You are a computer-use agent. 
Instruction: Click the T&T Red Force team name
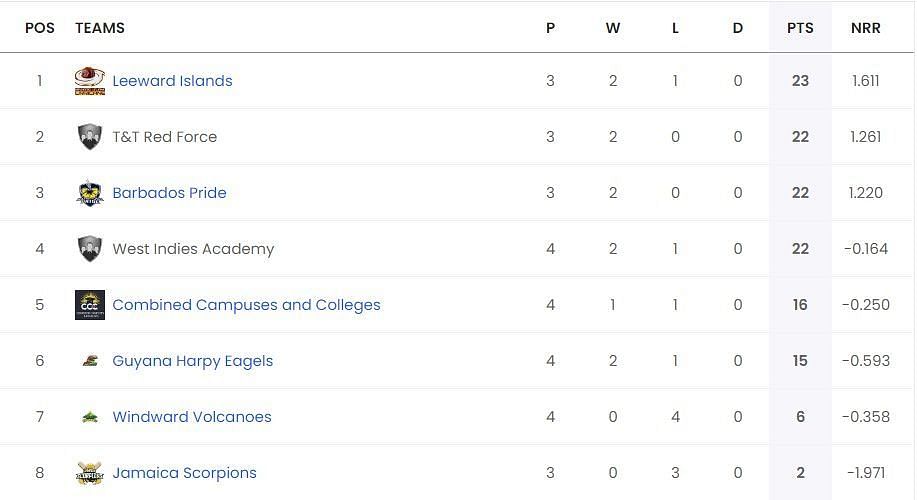[164, 137]
